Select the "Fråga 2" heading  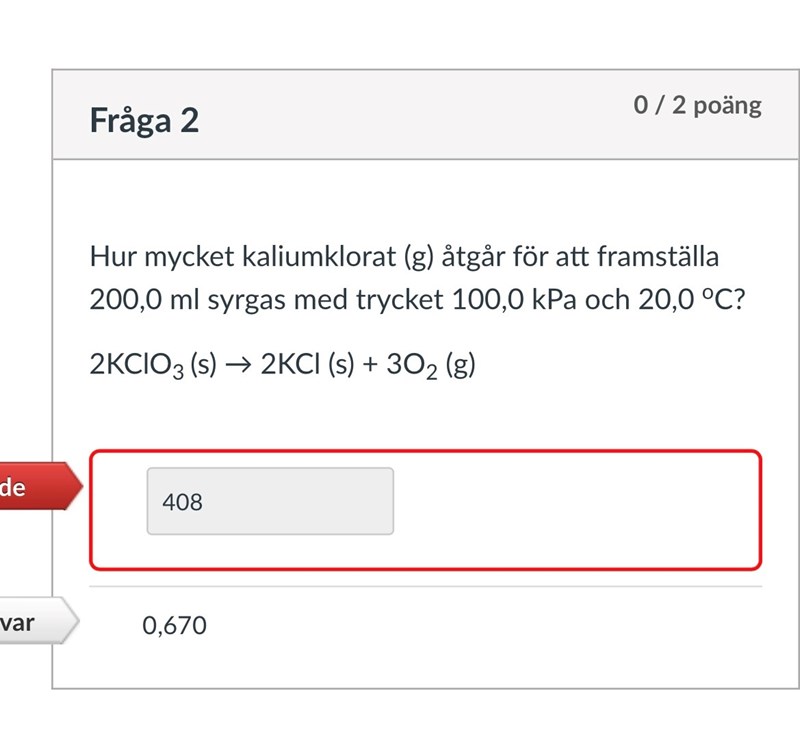coord(145,120)
